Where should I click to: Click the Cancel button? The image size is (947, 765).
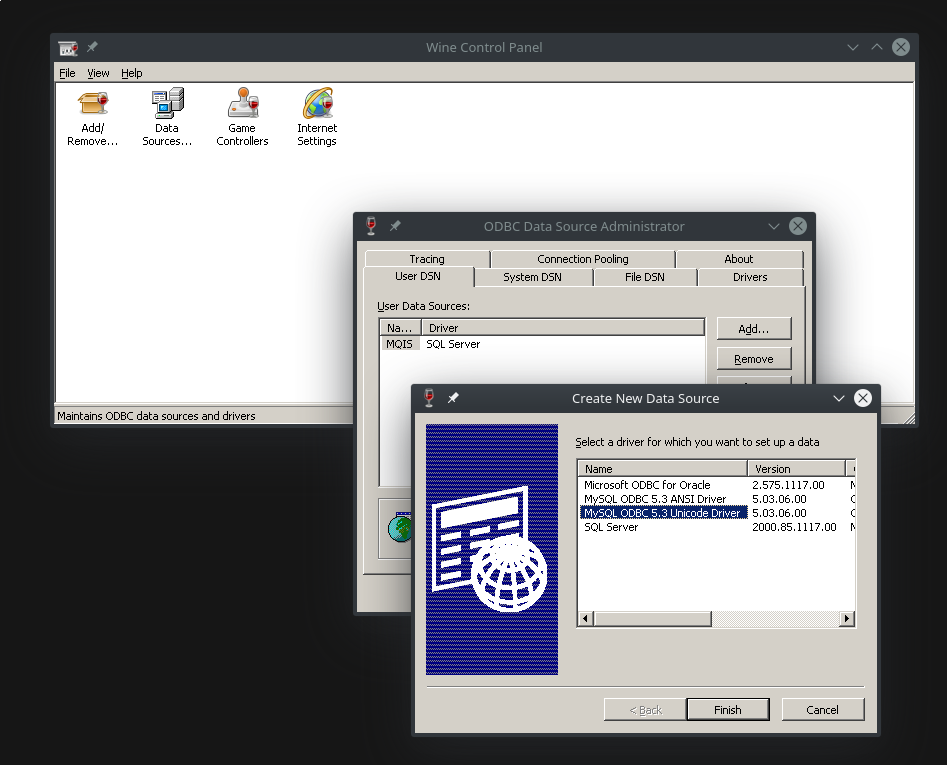click(x=823, y=710)
